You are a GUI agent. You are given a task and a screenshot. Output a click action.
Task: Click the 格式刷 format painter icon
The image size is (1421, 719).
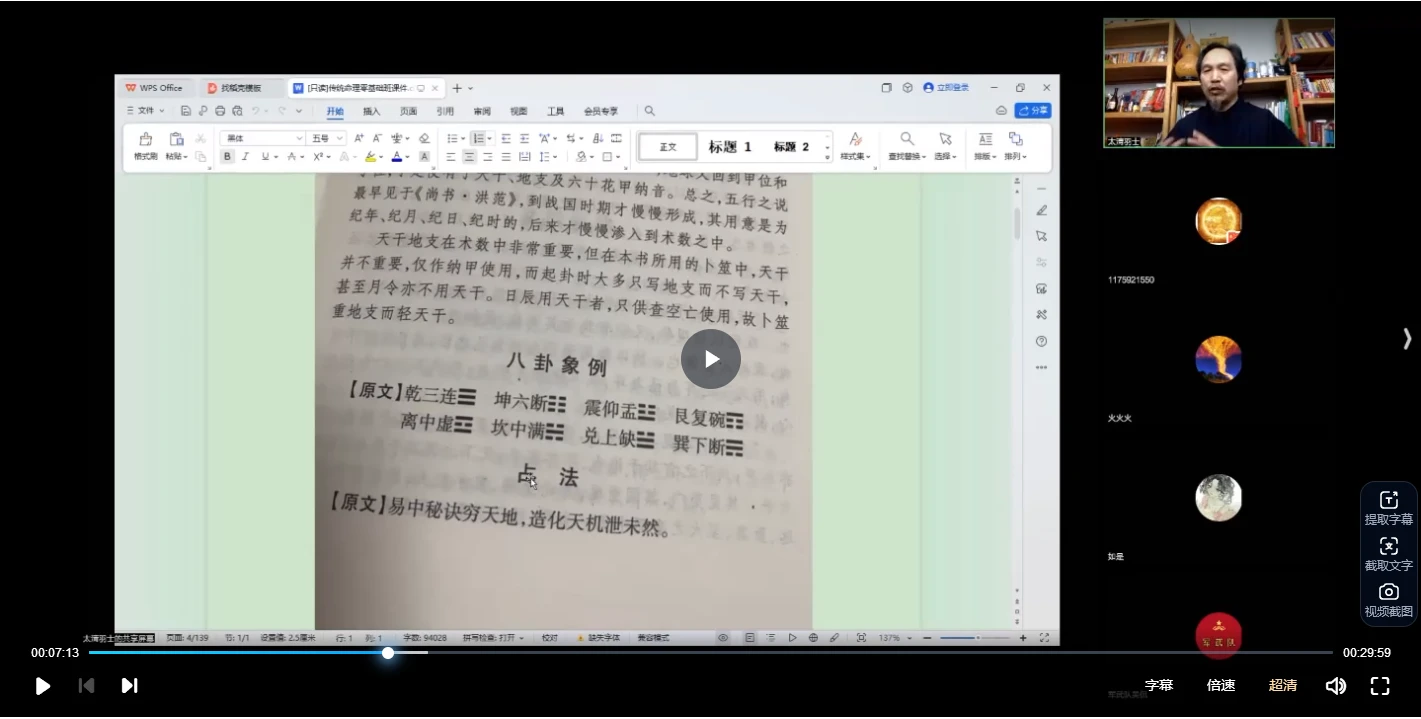[x=146, y=146]
